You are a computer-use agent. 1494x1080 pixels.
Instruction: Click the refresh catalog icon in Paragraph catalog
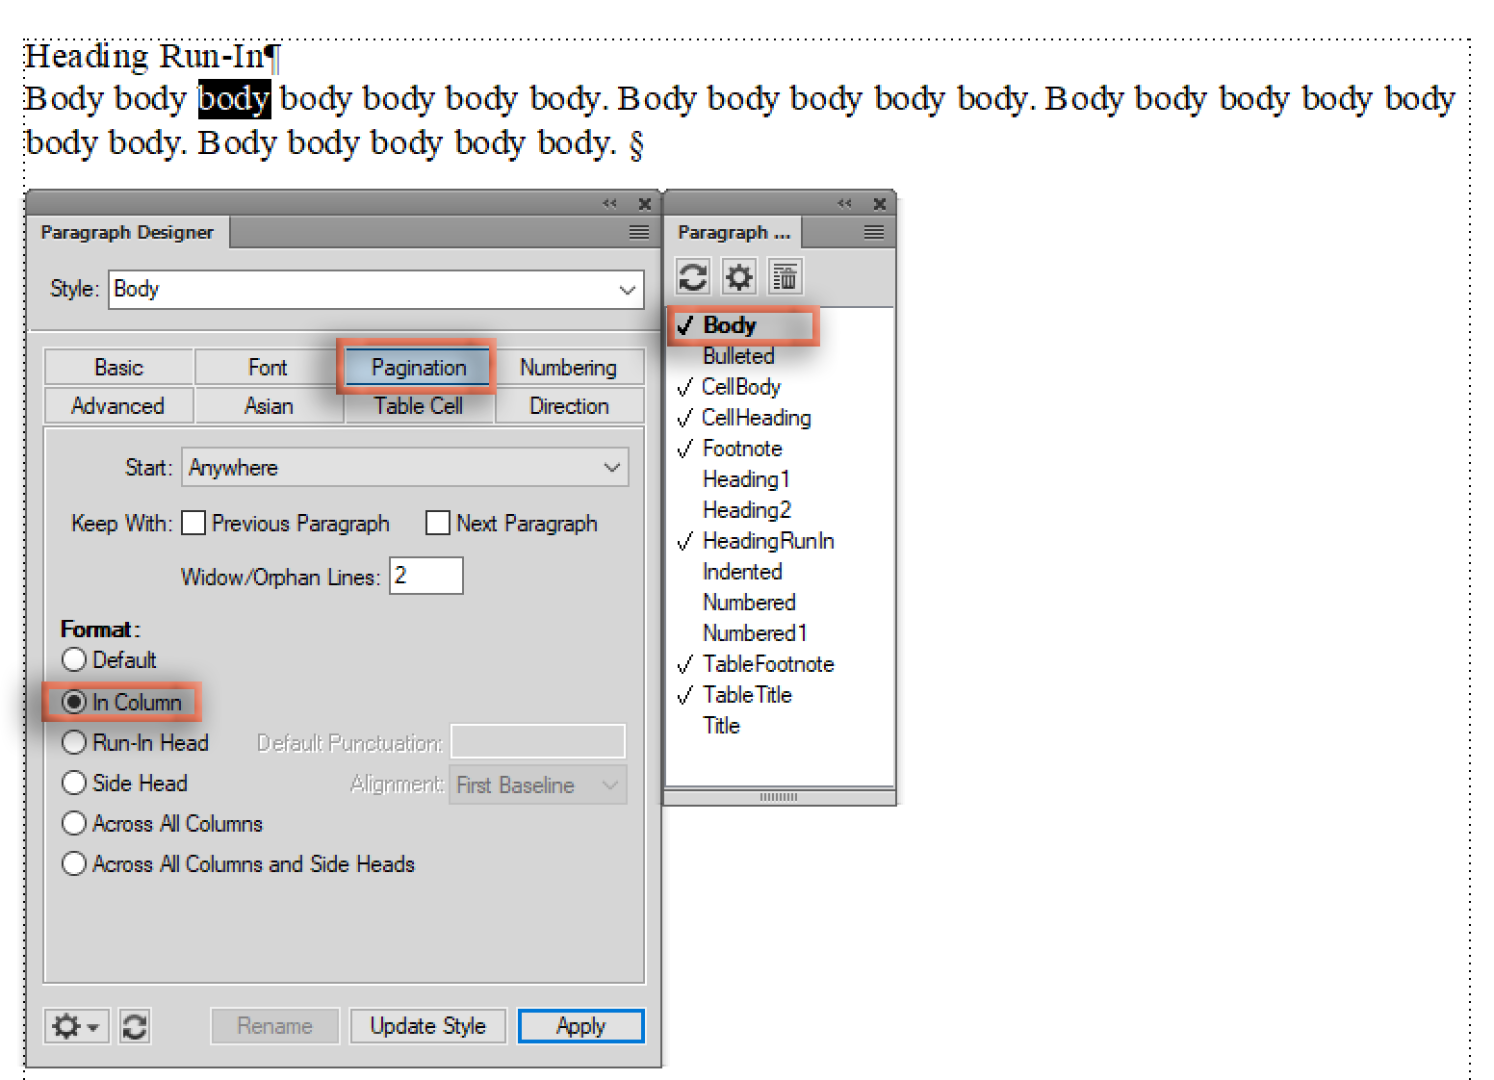692,277
